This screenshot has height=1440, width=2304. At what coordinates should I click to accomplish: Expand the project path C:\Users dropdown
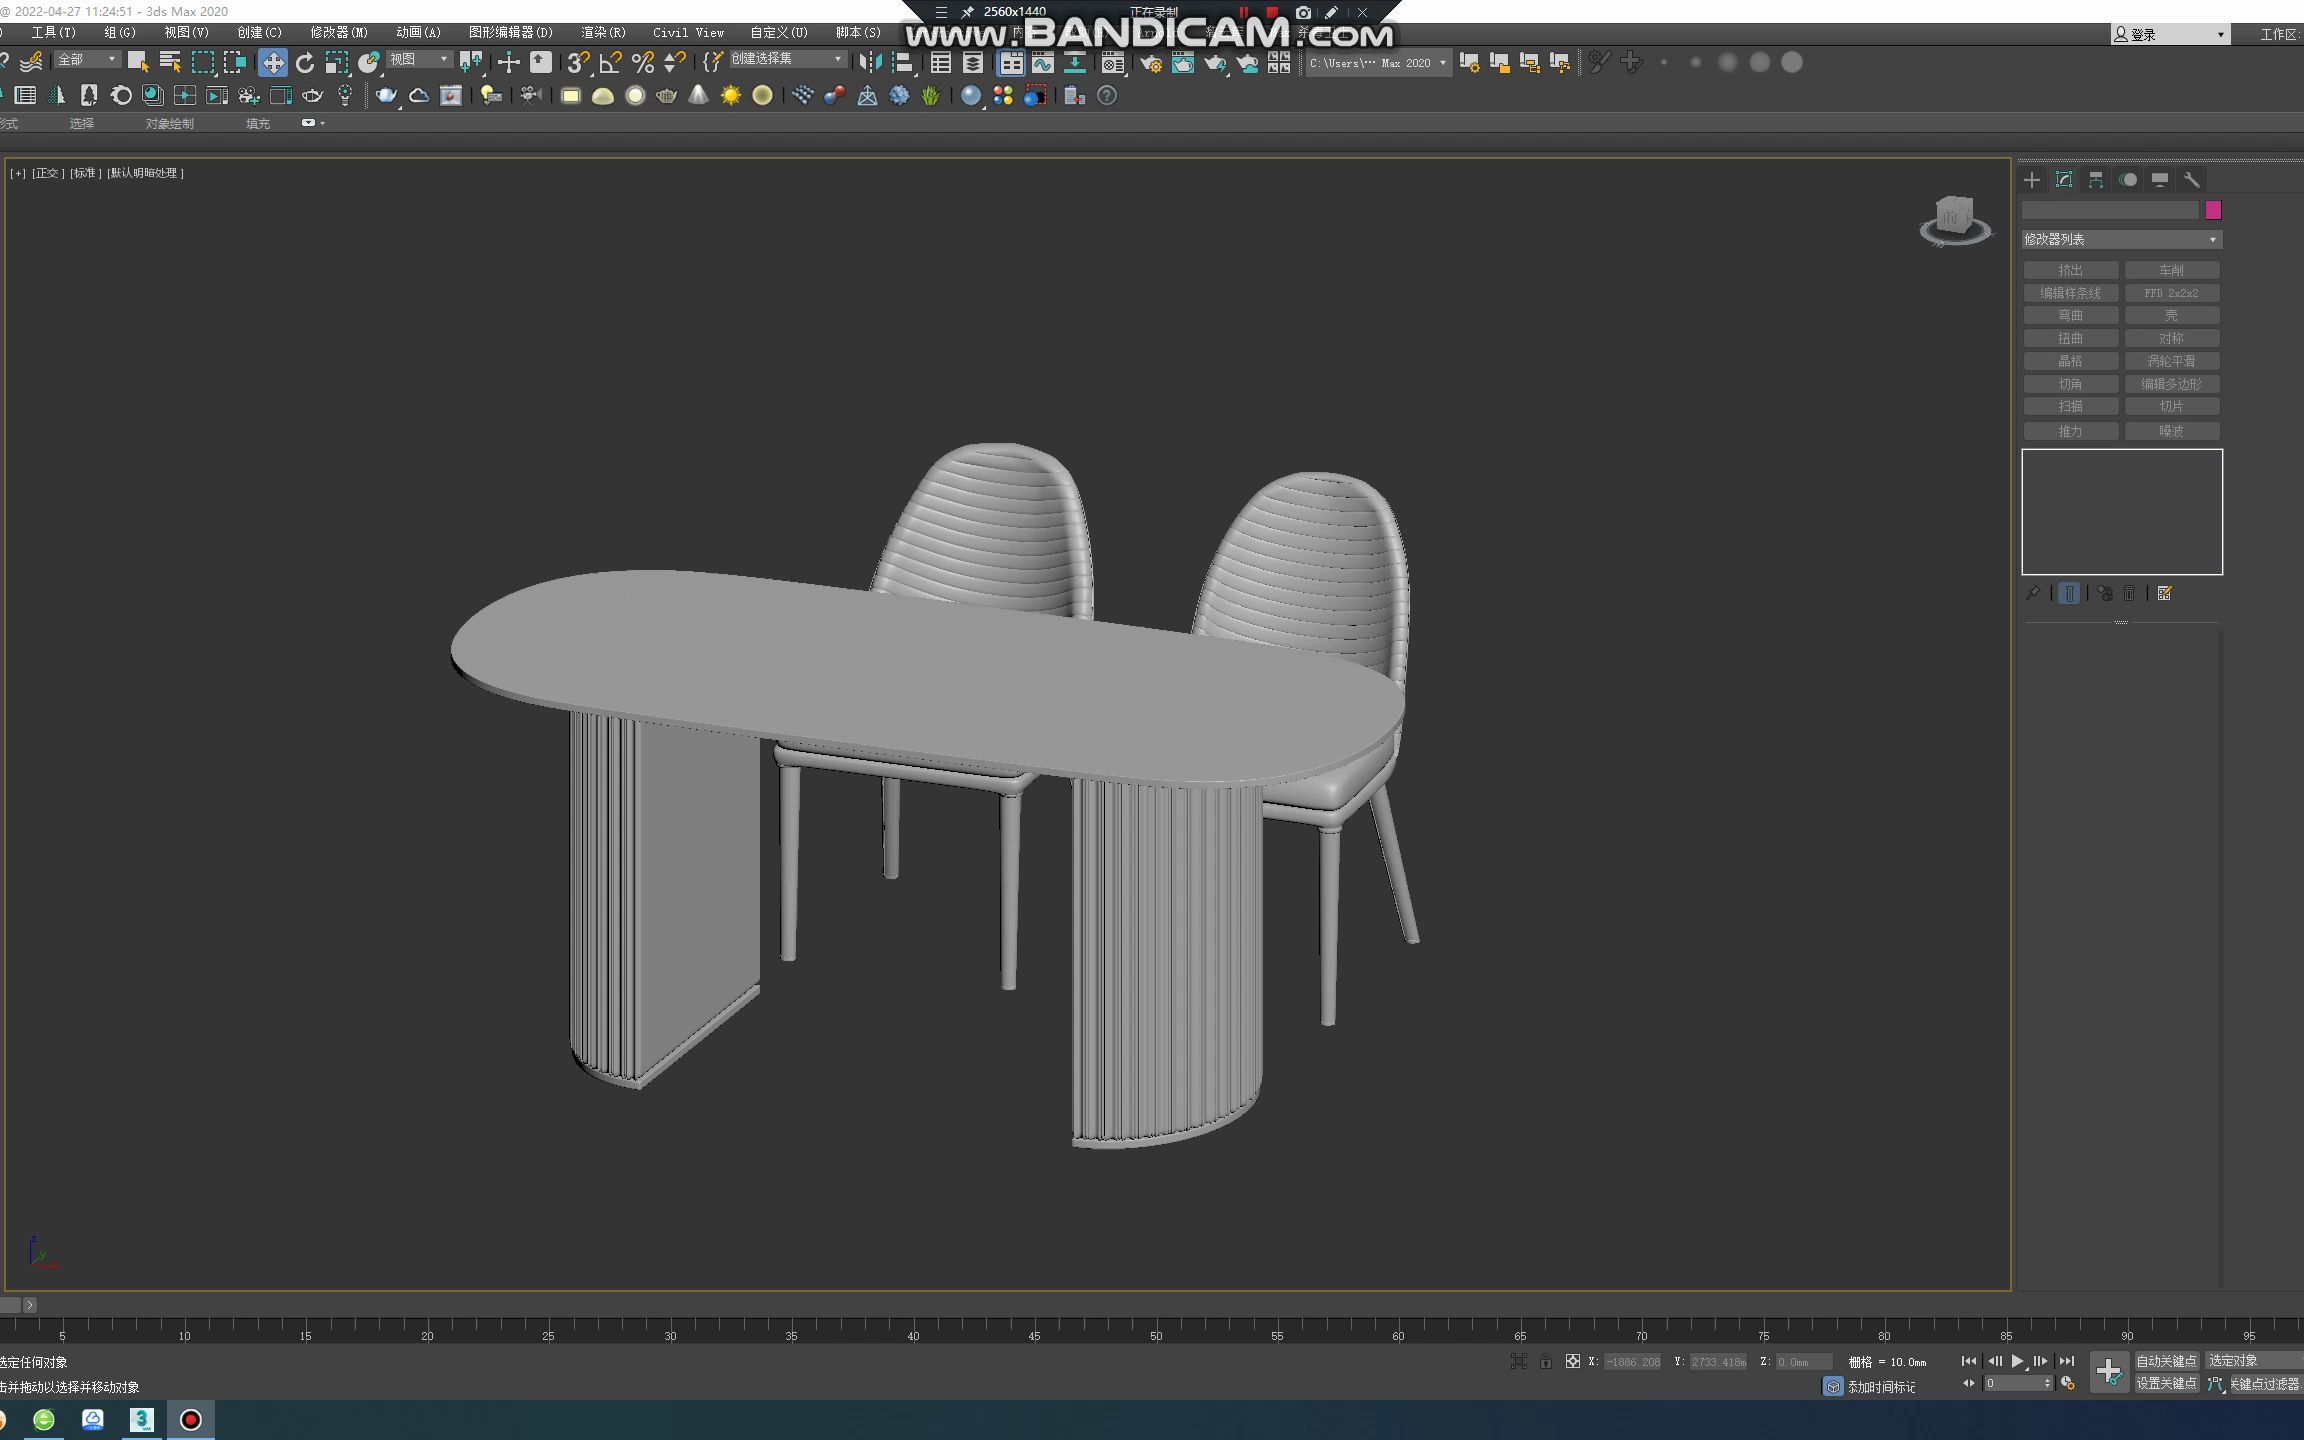click(1378, 63)
